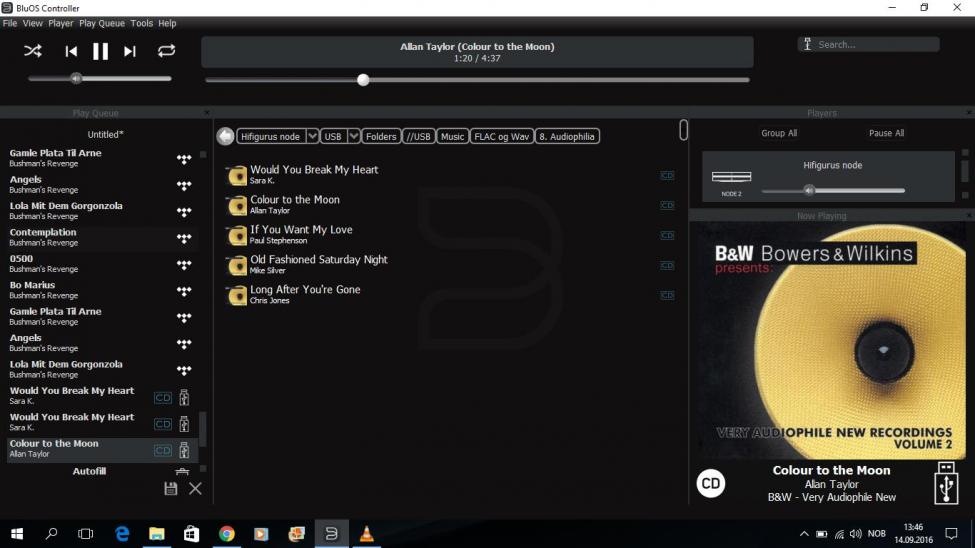Image resolution: width=975 pixels, height=548 pixels.
Task: Click album icon for Long After You're Gone
Action: pyautogui.click(x=236, y=295)
